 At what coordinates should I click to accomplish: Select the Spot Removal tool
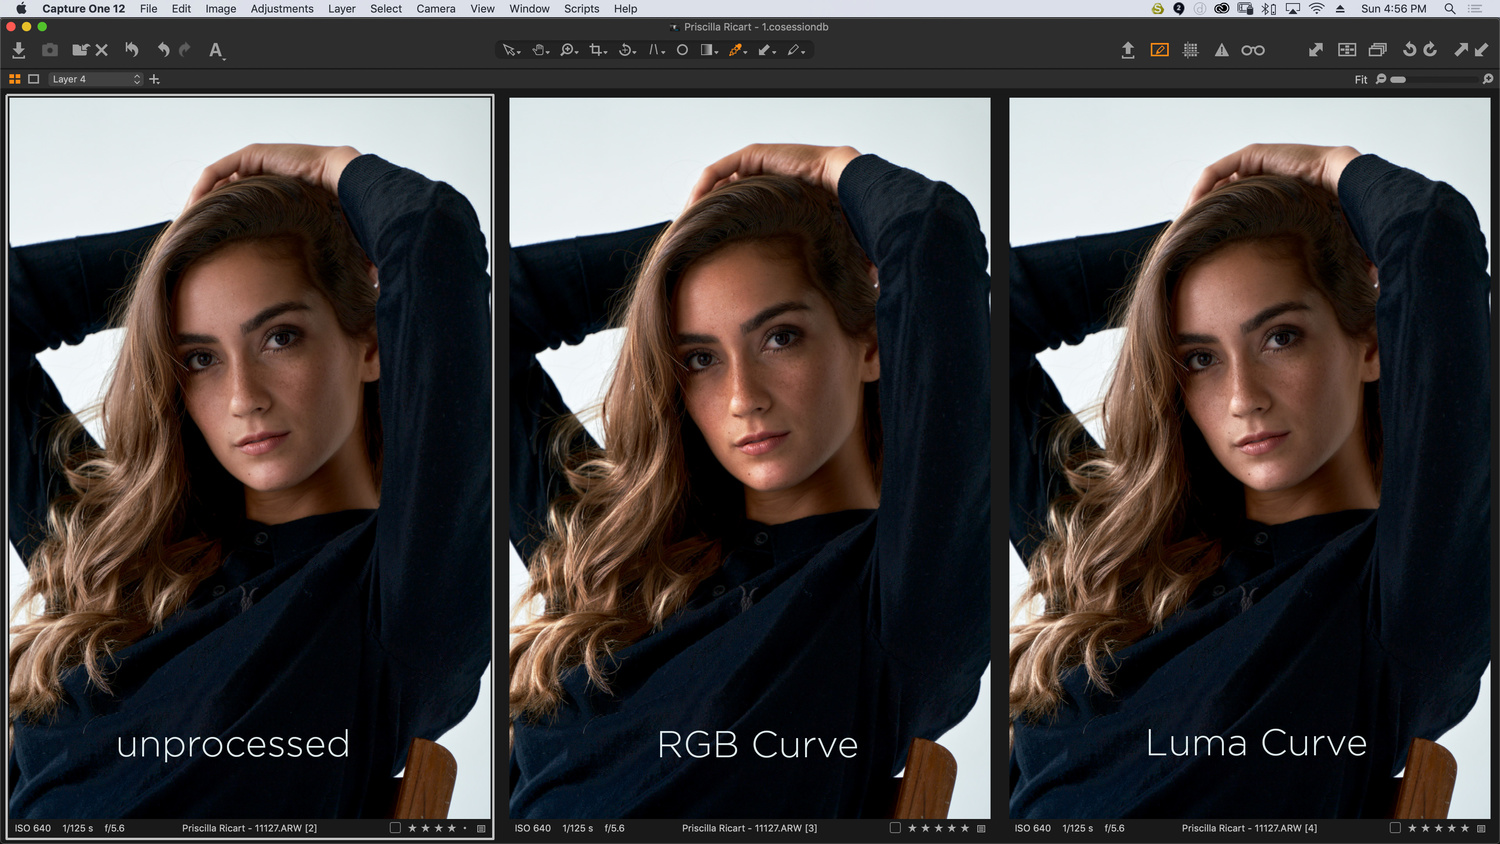point(682,50)
